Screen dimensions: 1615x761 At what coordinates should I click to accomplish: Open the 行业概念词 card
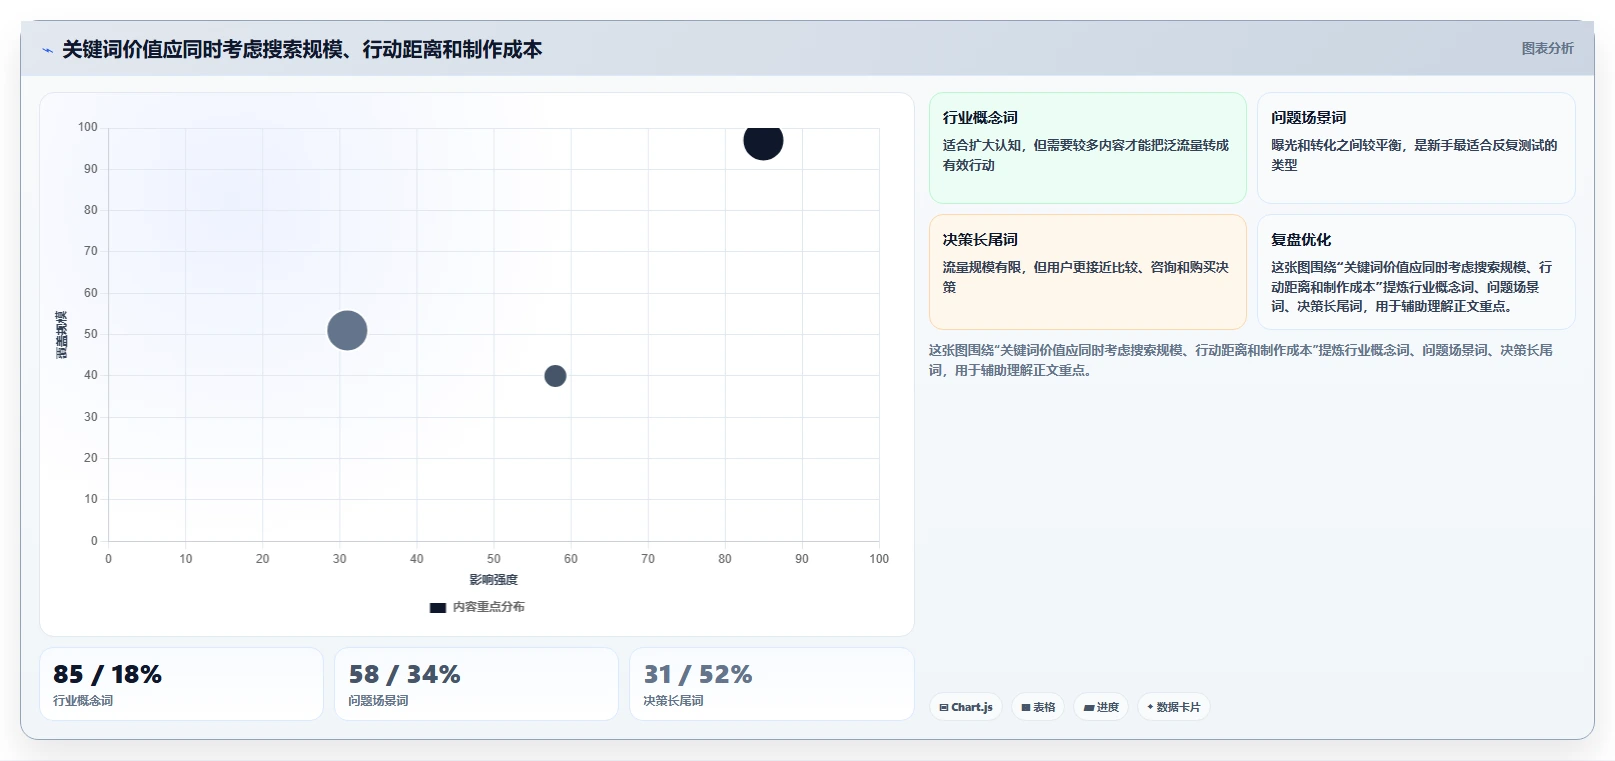(x=1088, y=148)
